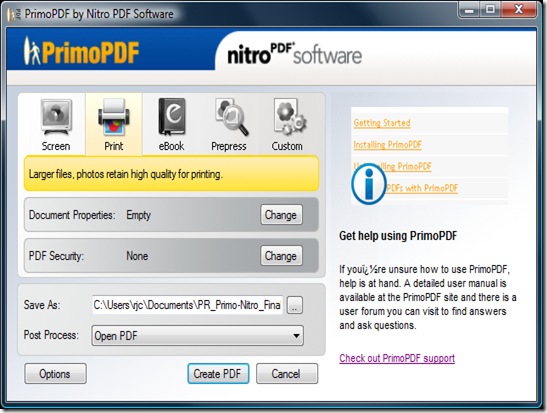The image size is (547, 413).
Task: Open Installing PrimoPDF link
Action: pos(387,144)
